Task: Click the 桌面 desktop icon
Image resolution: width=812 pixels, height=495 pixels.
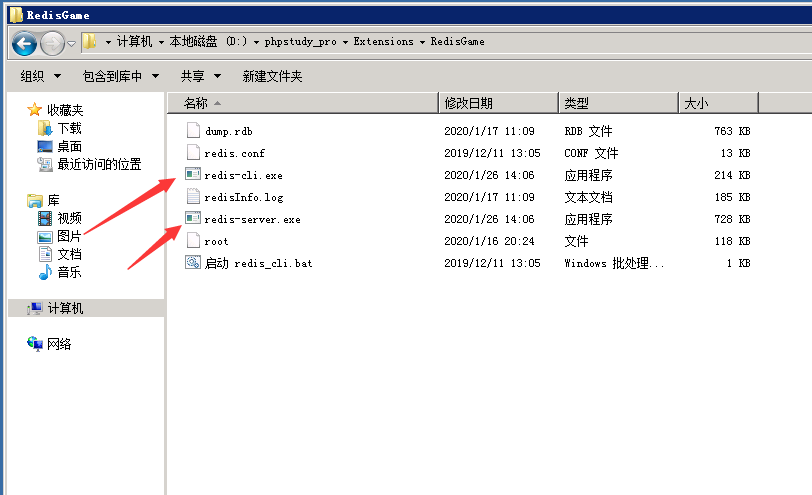Action: [45, 146]
